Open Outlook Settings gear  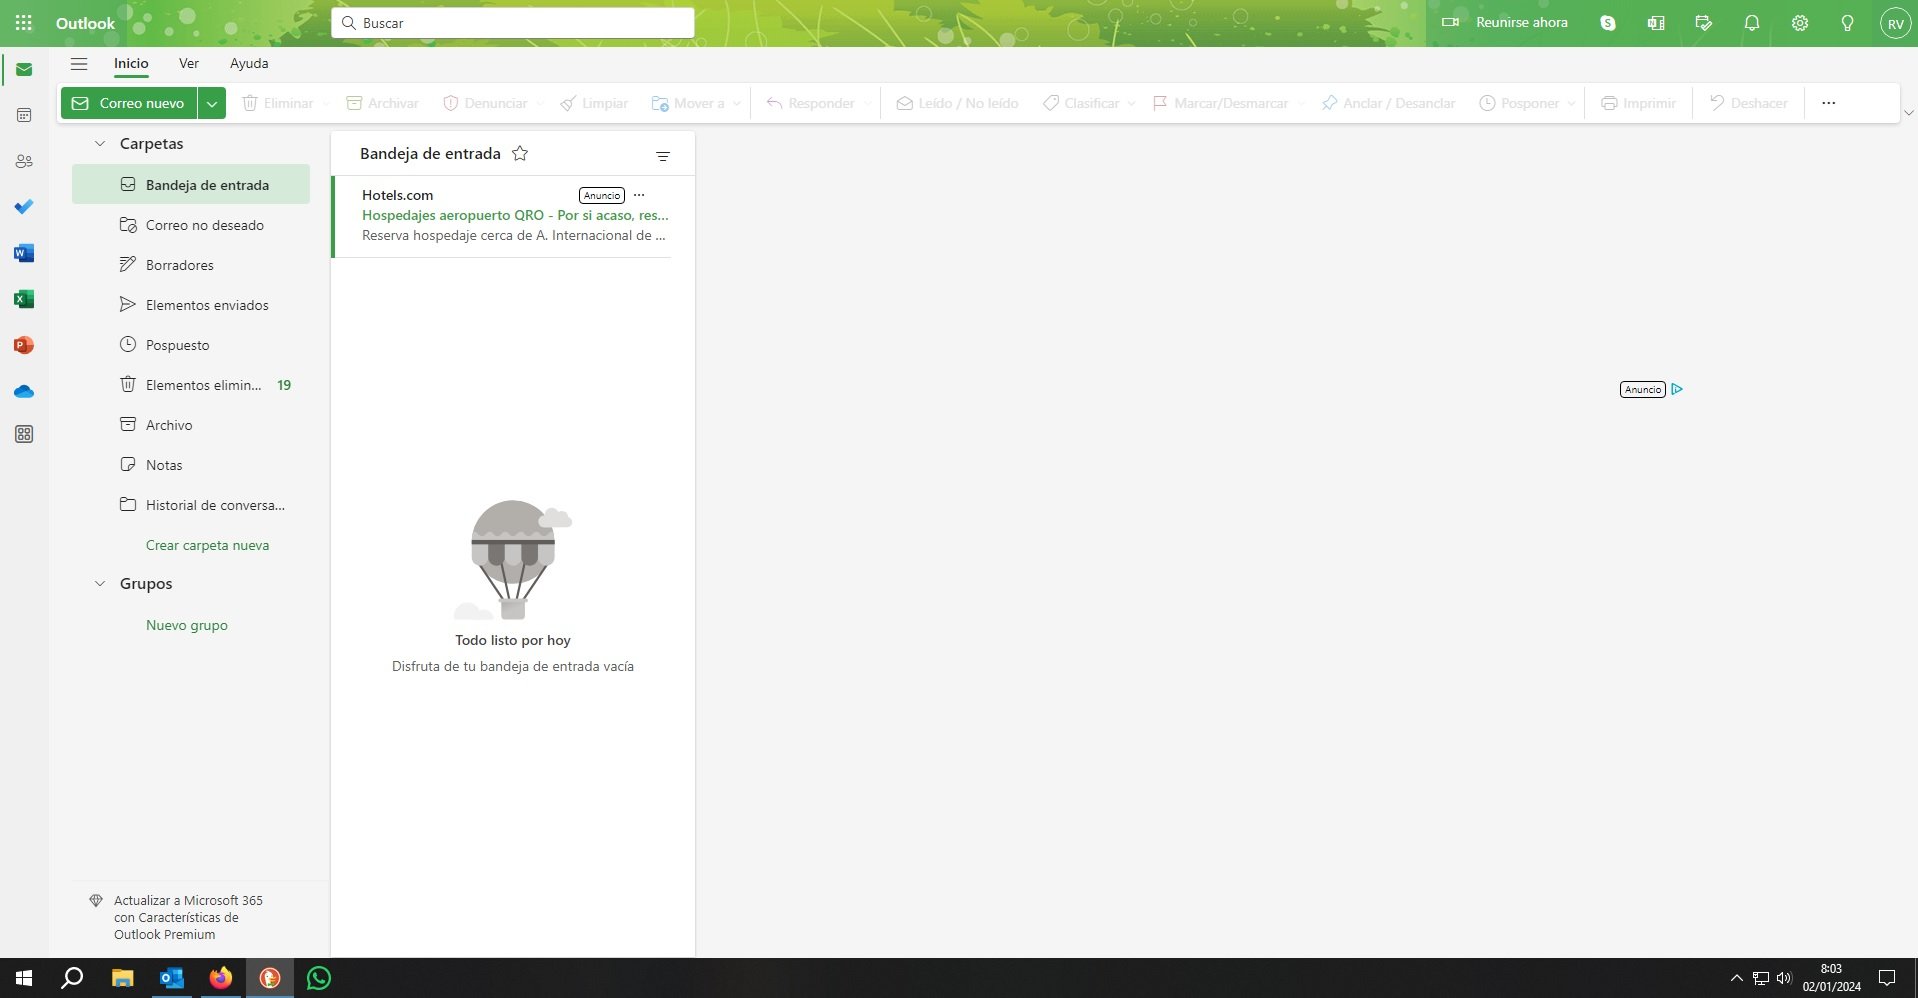tap(1798, 22)
